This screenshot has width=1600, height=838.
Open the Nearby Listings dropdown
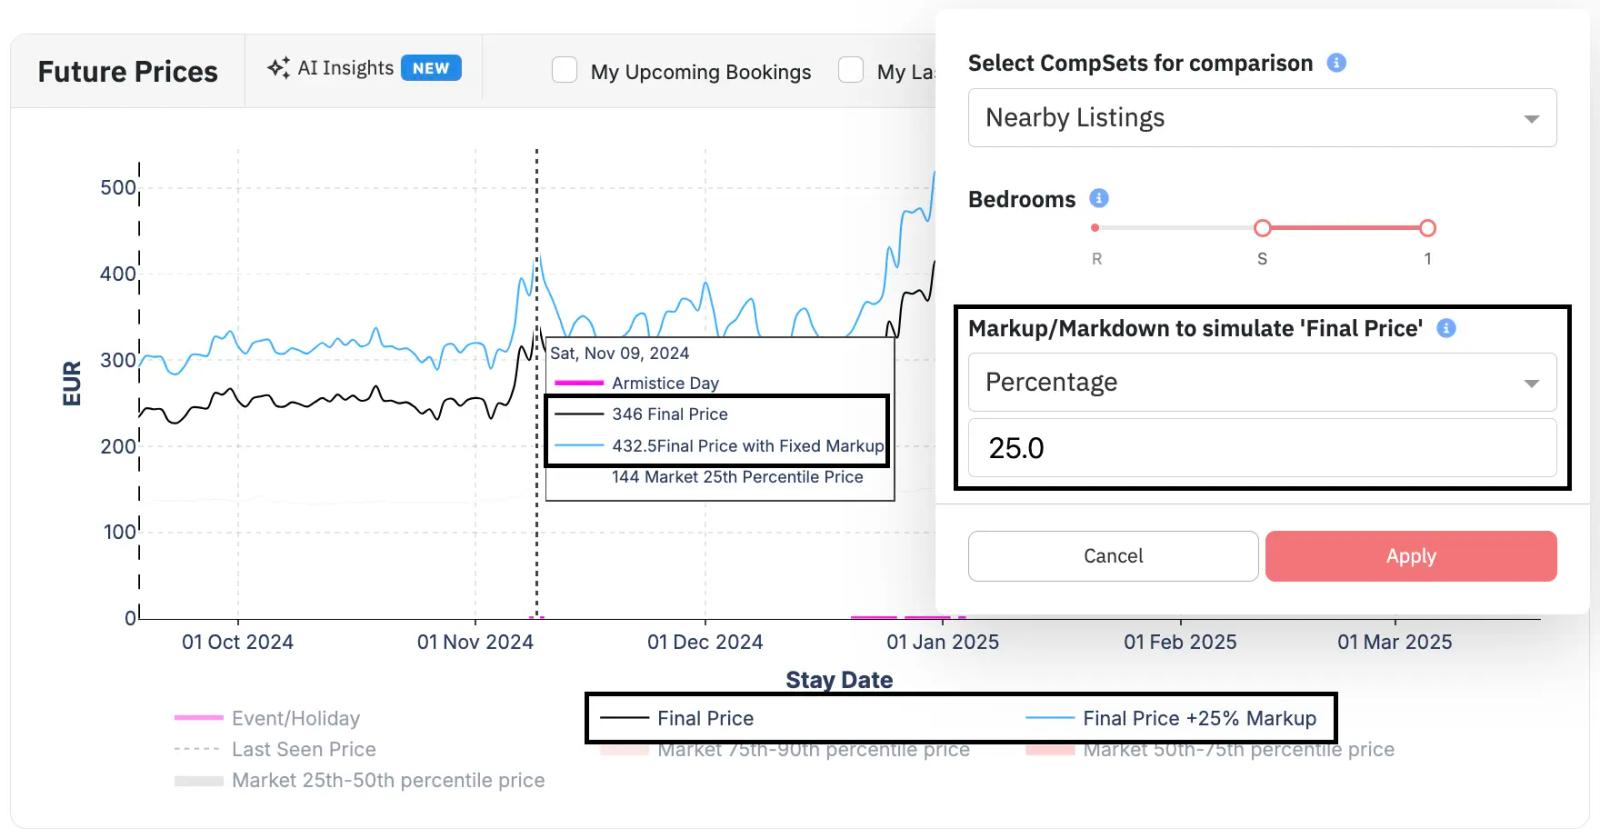tap(1262, 118)
